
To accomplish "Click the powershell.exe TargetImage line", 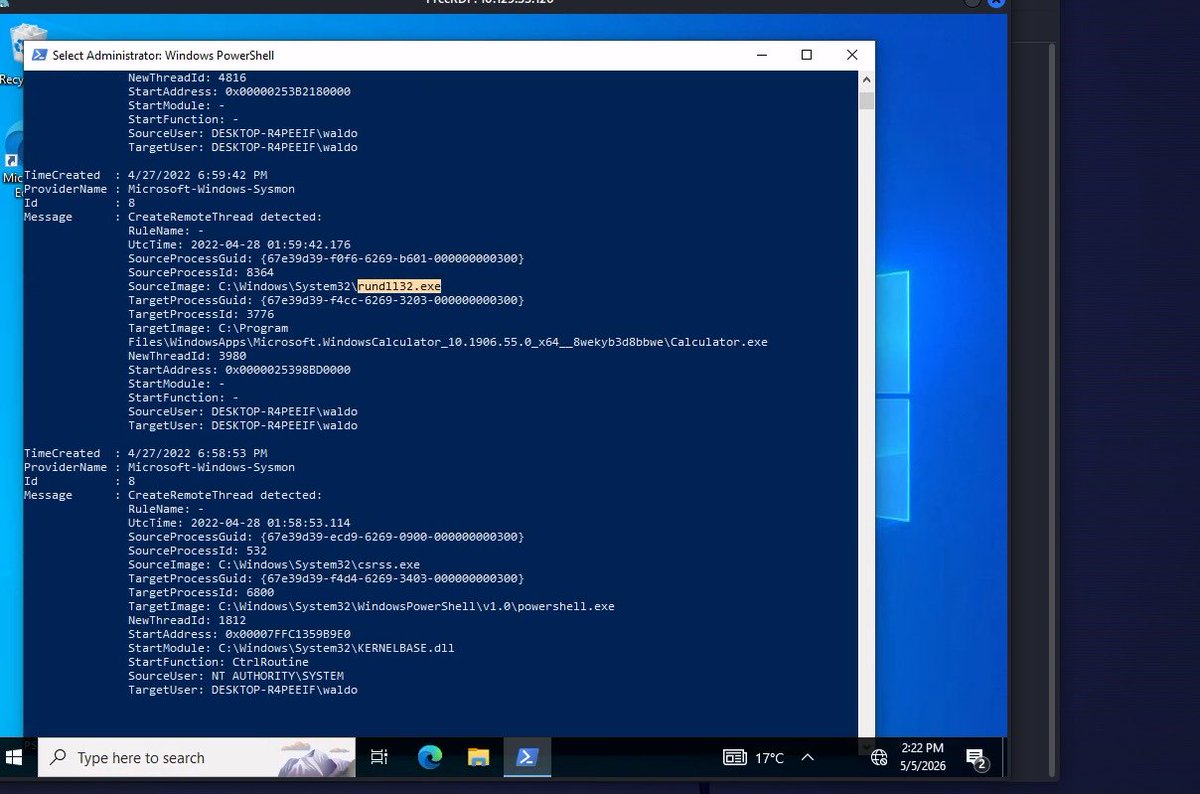I will click(371, 607).
